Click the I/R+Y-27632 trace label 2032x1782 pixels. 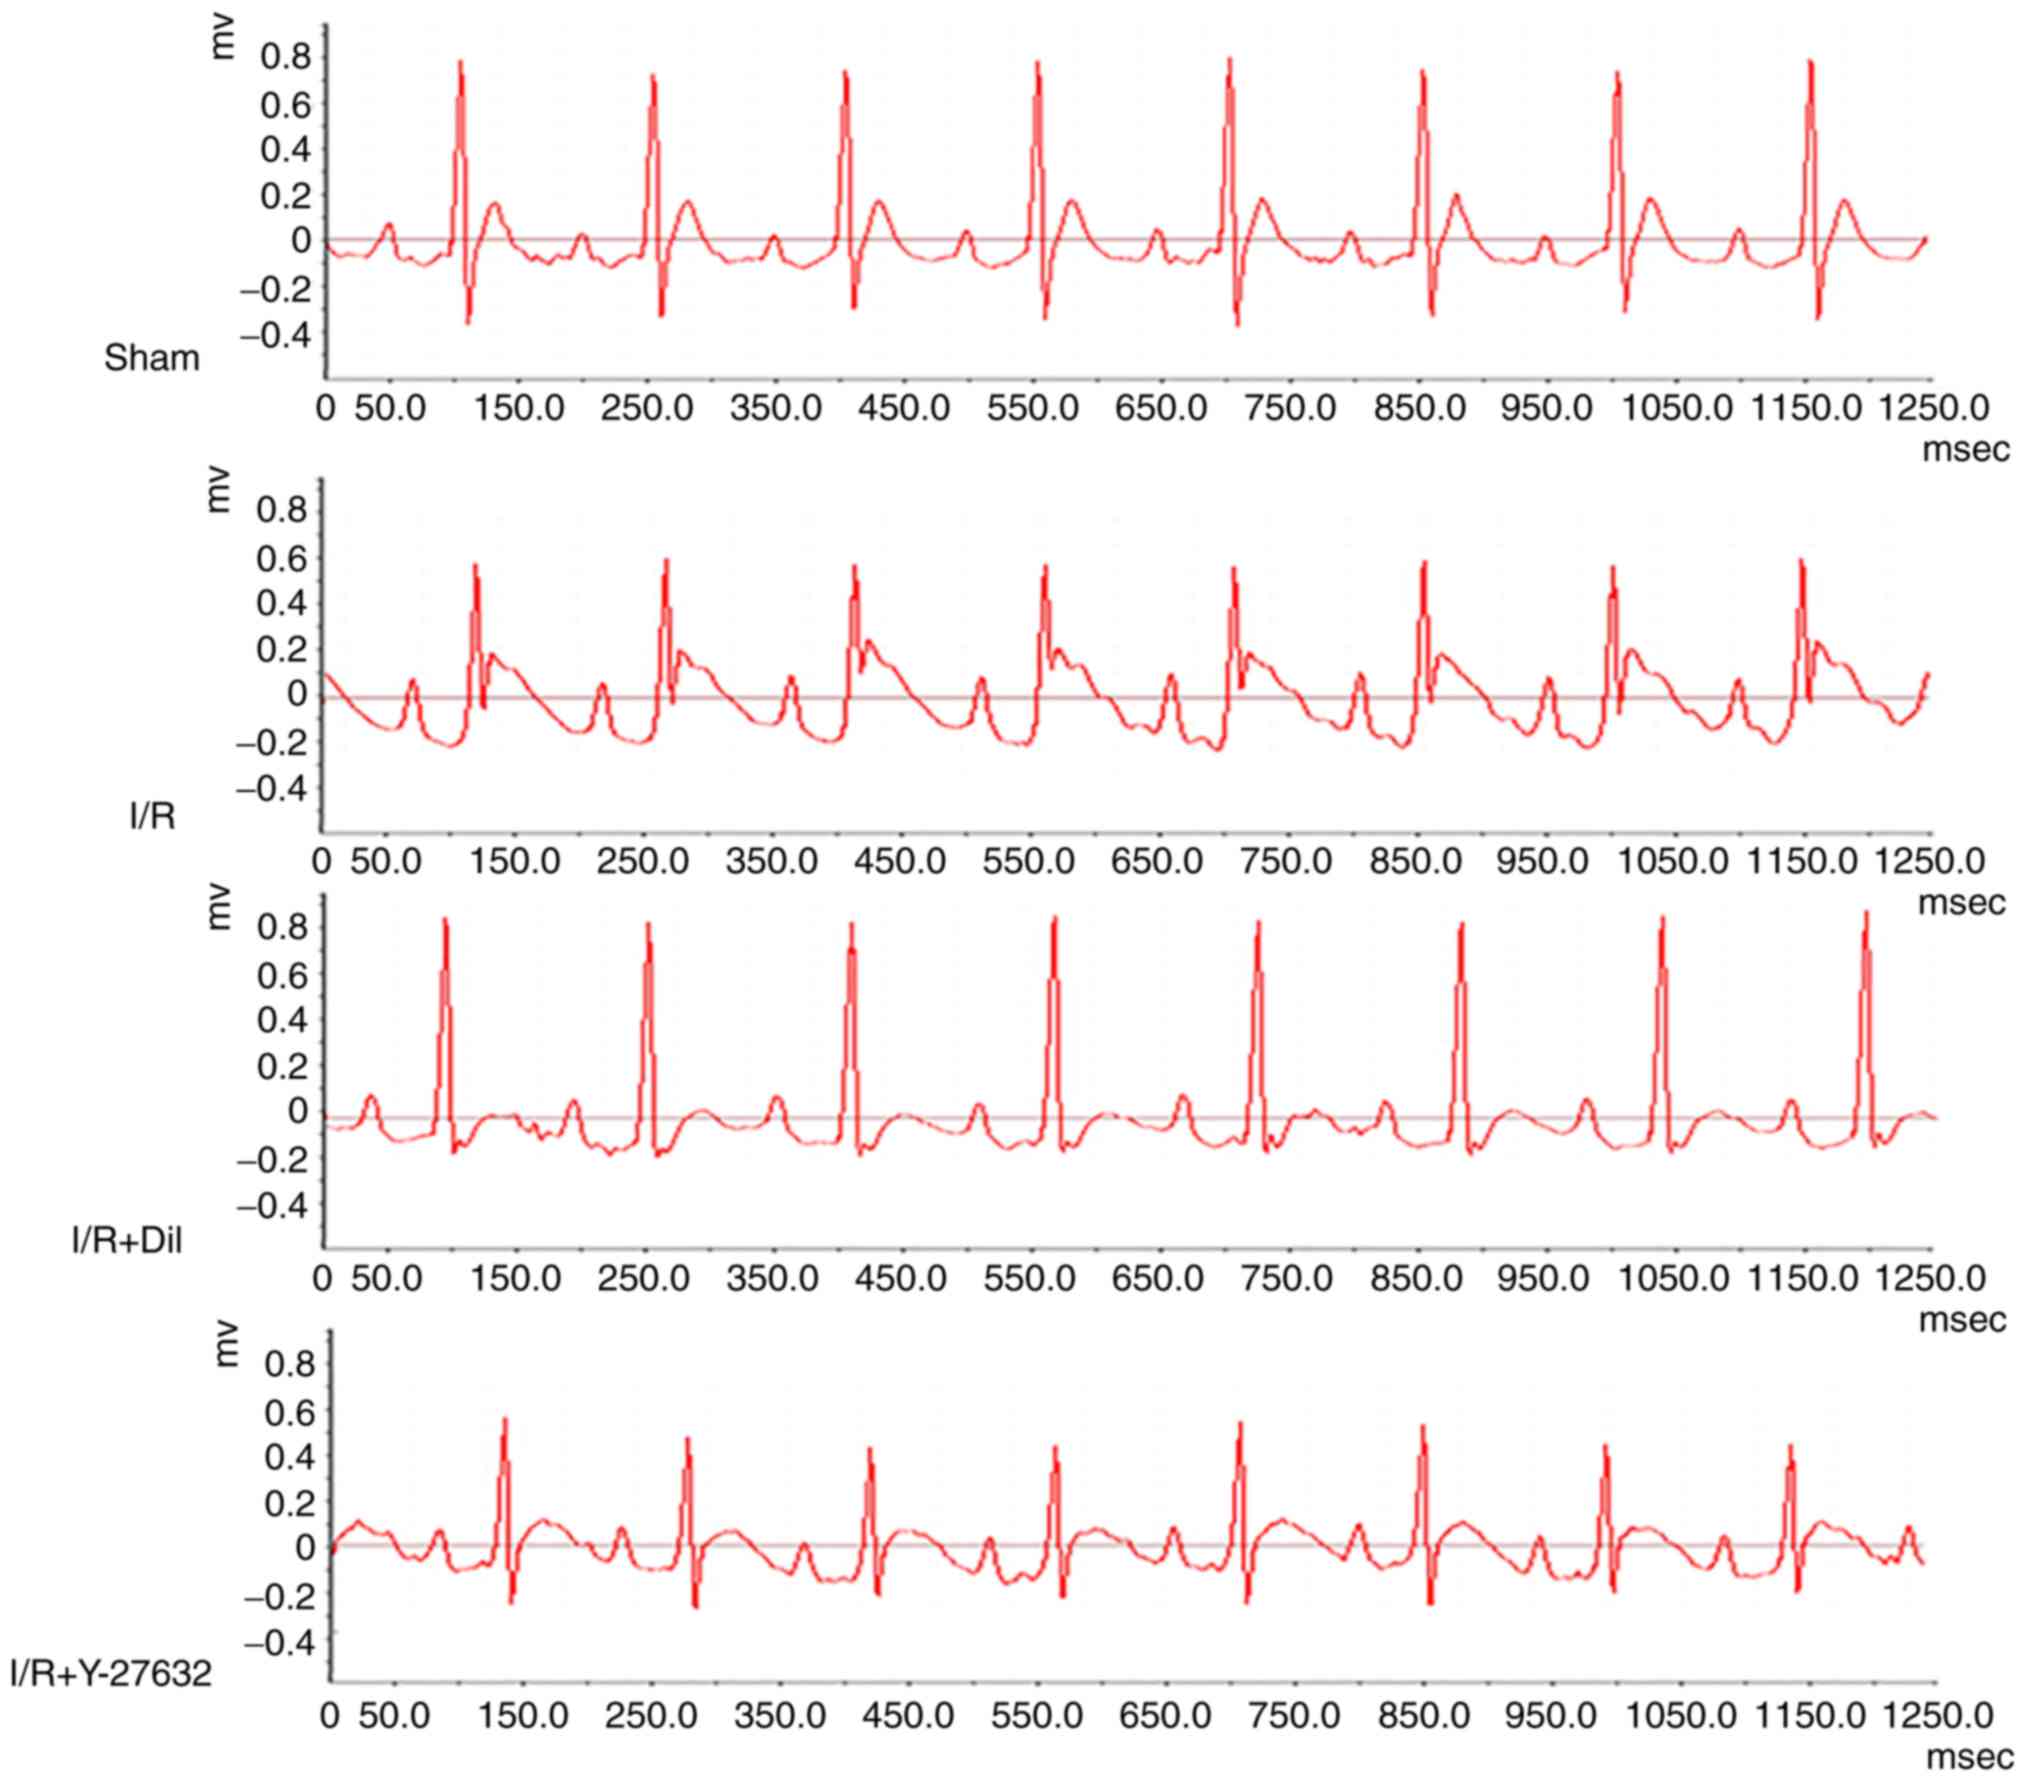[x=111, y=1673]
